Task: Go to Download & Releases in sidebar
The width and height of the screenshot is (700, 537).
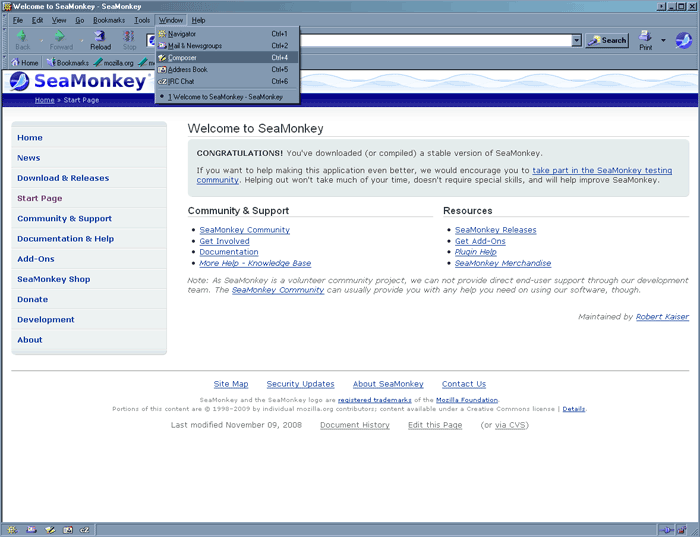Action: [63, 178]
